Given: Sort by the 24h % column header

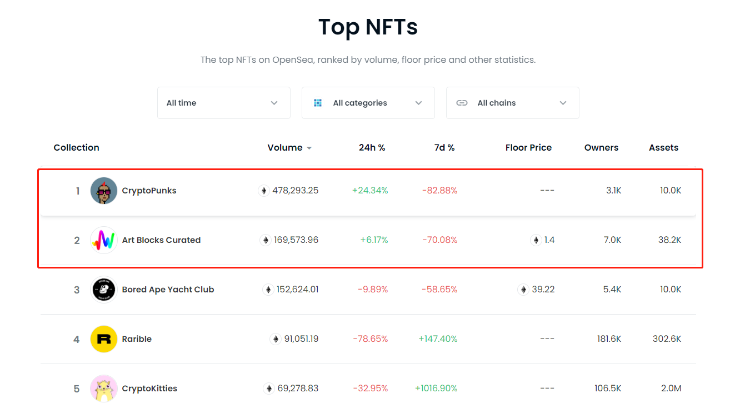Looking at the screenshot, I should (x=372, y=148).
